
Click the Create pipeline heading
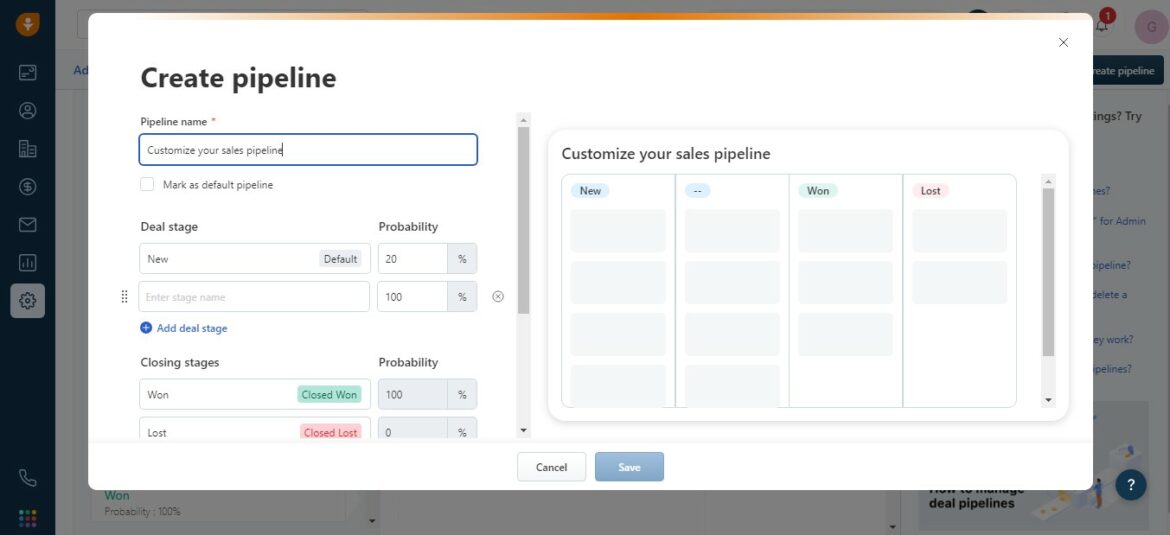tap(238, 78)
